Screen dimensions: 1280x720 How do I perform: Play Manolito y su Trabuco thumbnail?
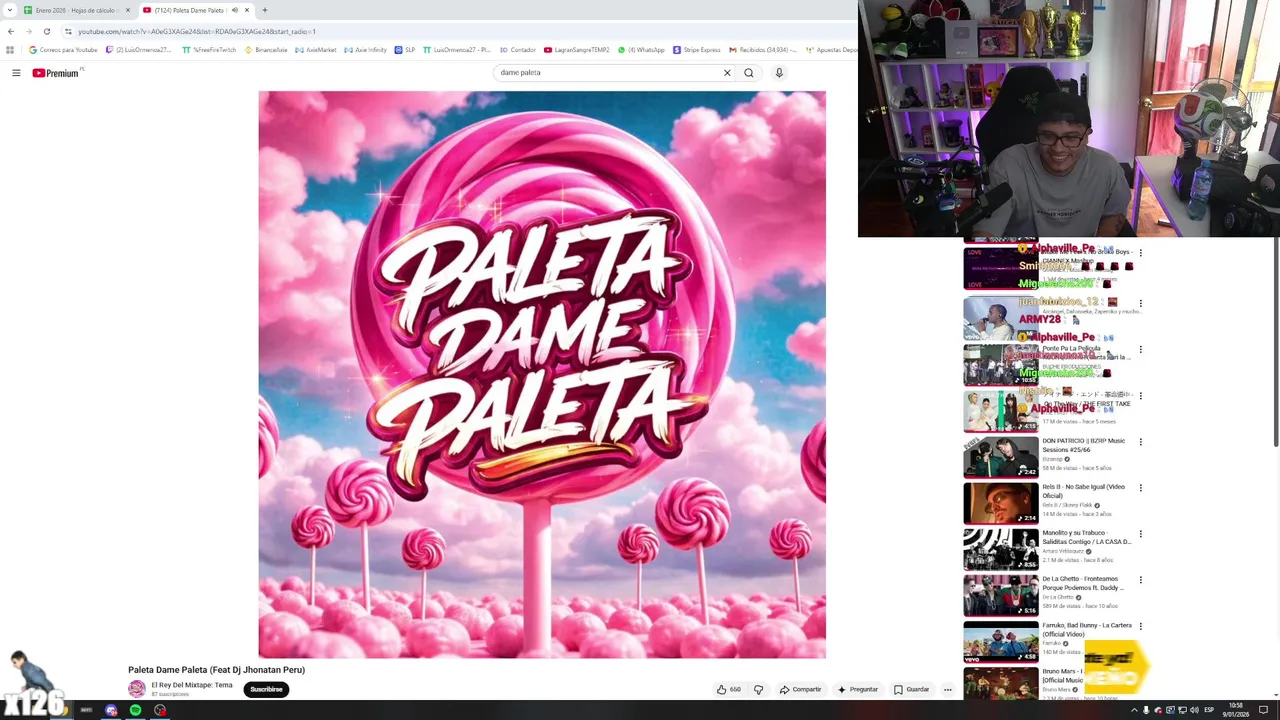click(x=1001, y=549)
